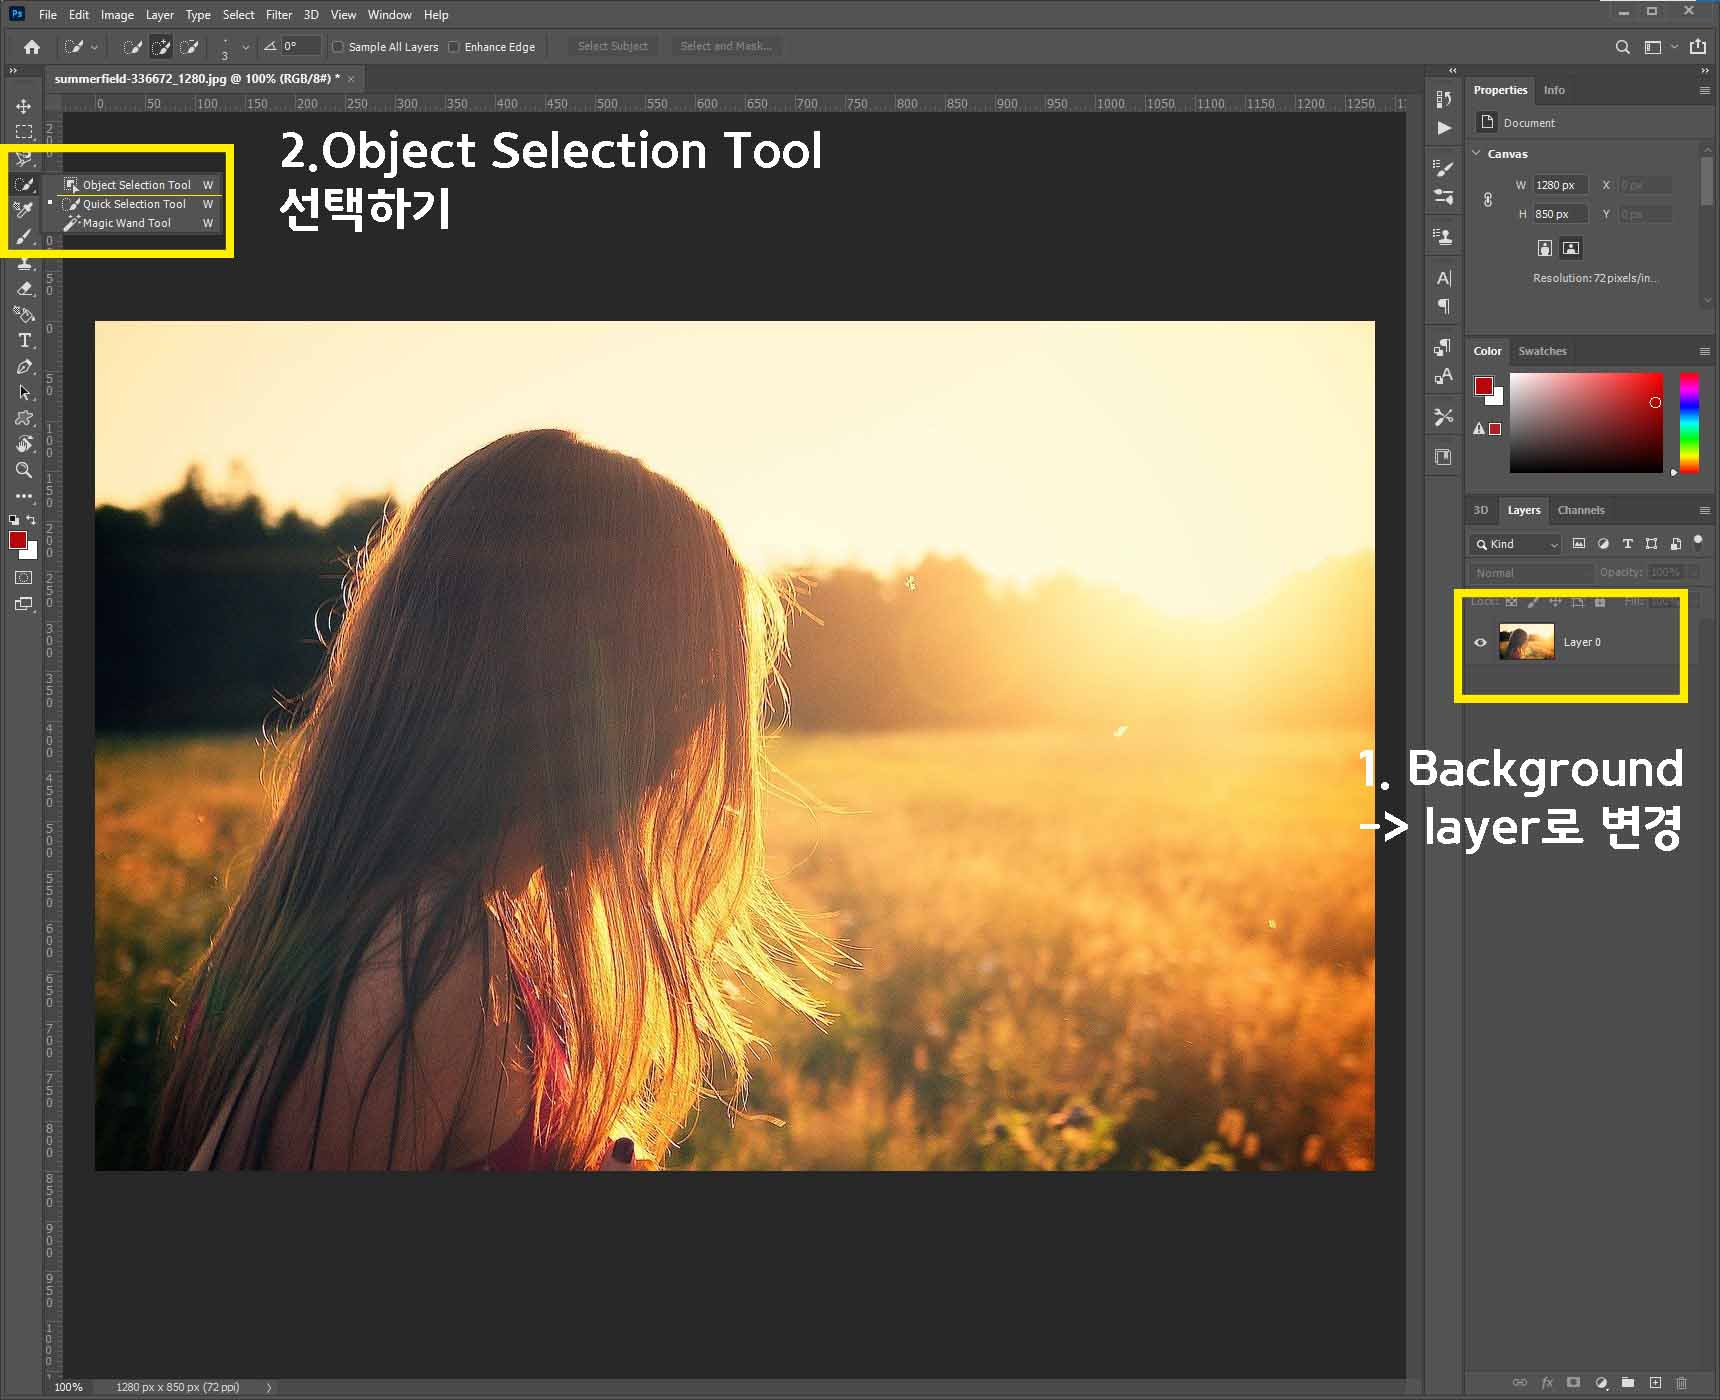Toggle link between canvas width and height
The width and height of the screenshot is (1720, 1400).
[1488, 199]
